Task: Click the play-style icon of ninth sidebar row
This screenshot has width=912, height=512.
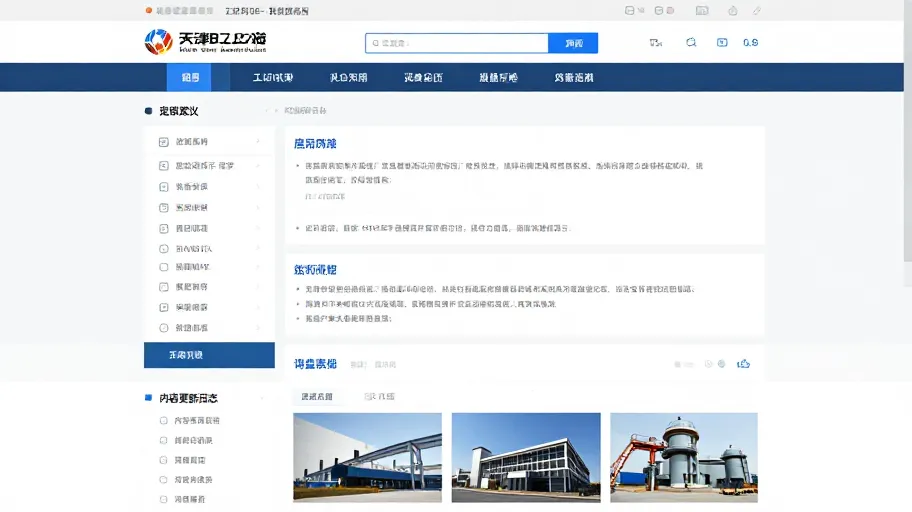Action: [163, 307]
